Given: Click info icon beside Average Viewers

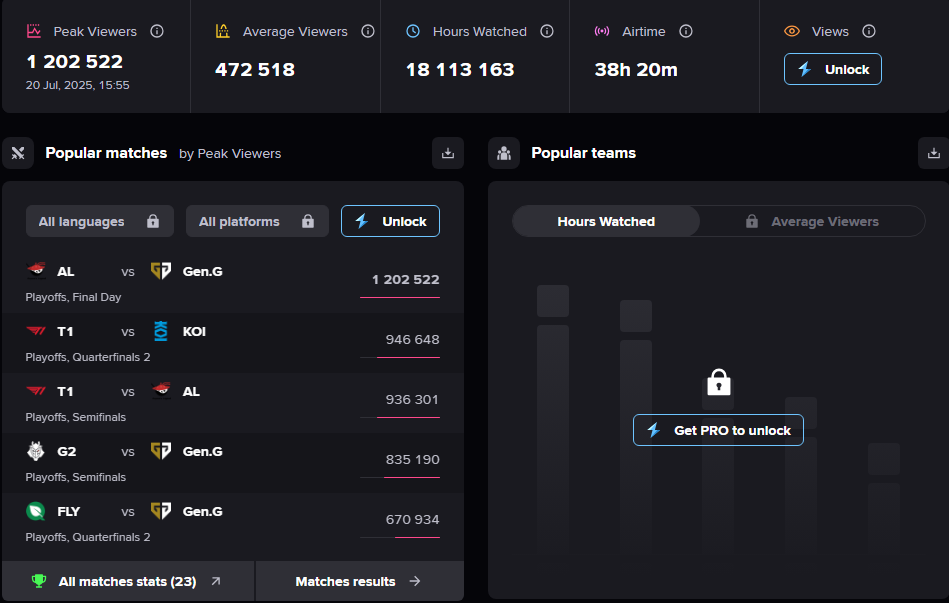Looking at the screenshot, I should [x=368, y=31].
